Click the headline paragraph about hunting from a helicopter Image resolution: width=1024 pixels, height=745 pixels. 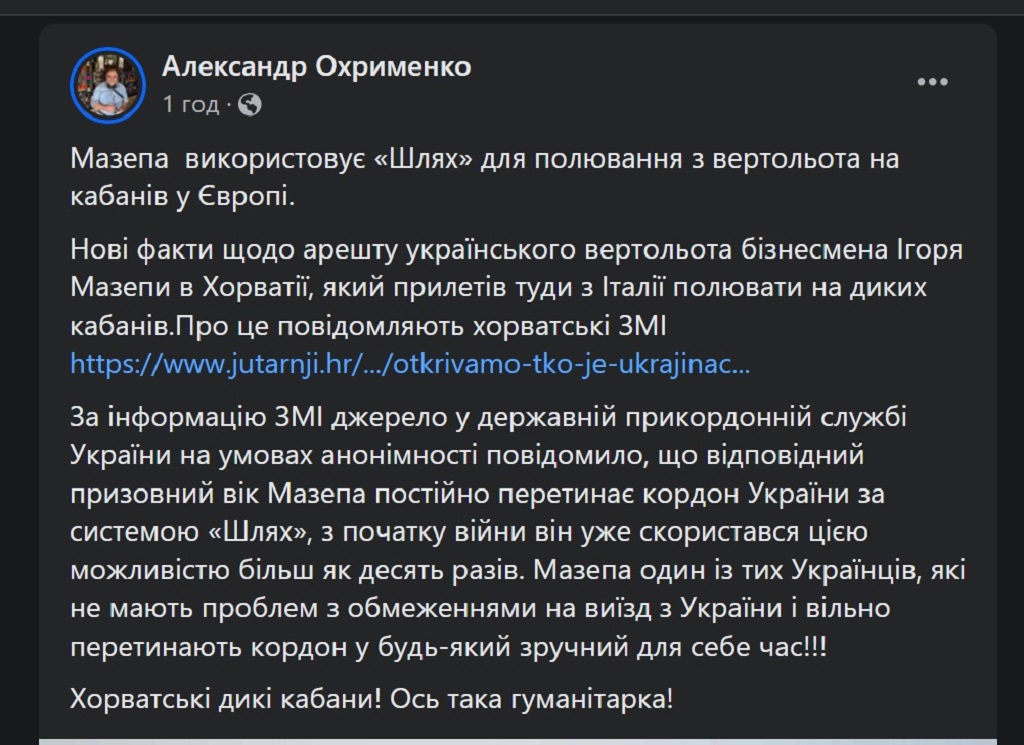click(485, 178)
